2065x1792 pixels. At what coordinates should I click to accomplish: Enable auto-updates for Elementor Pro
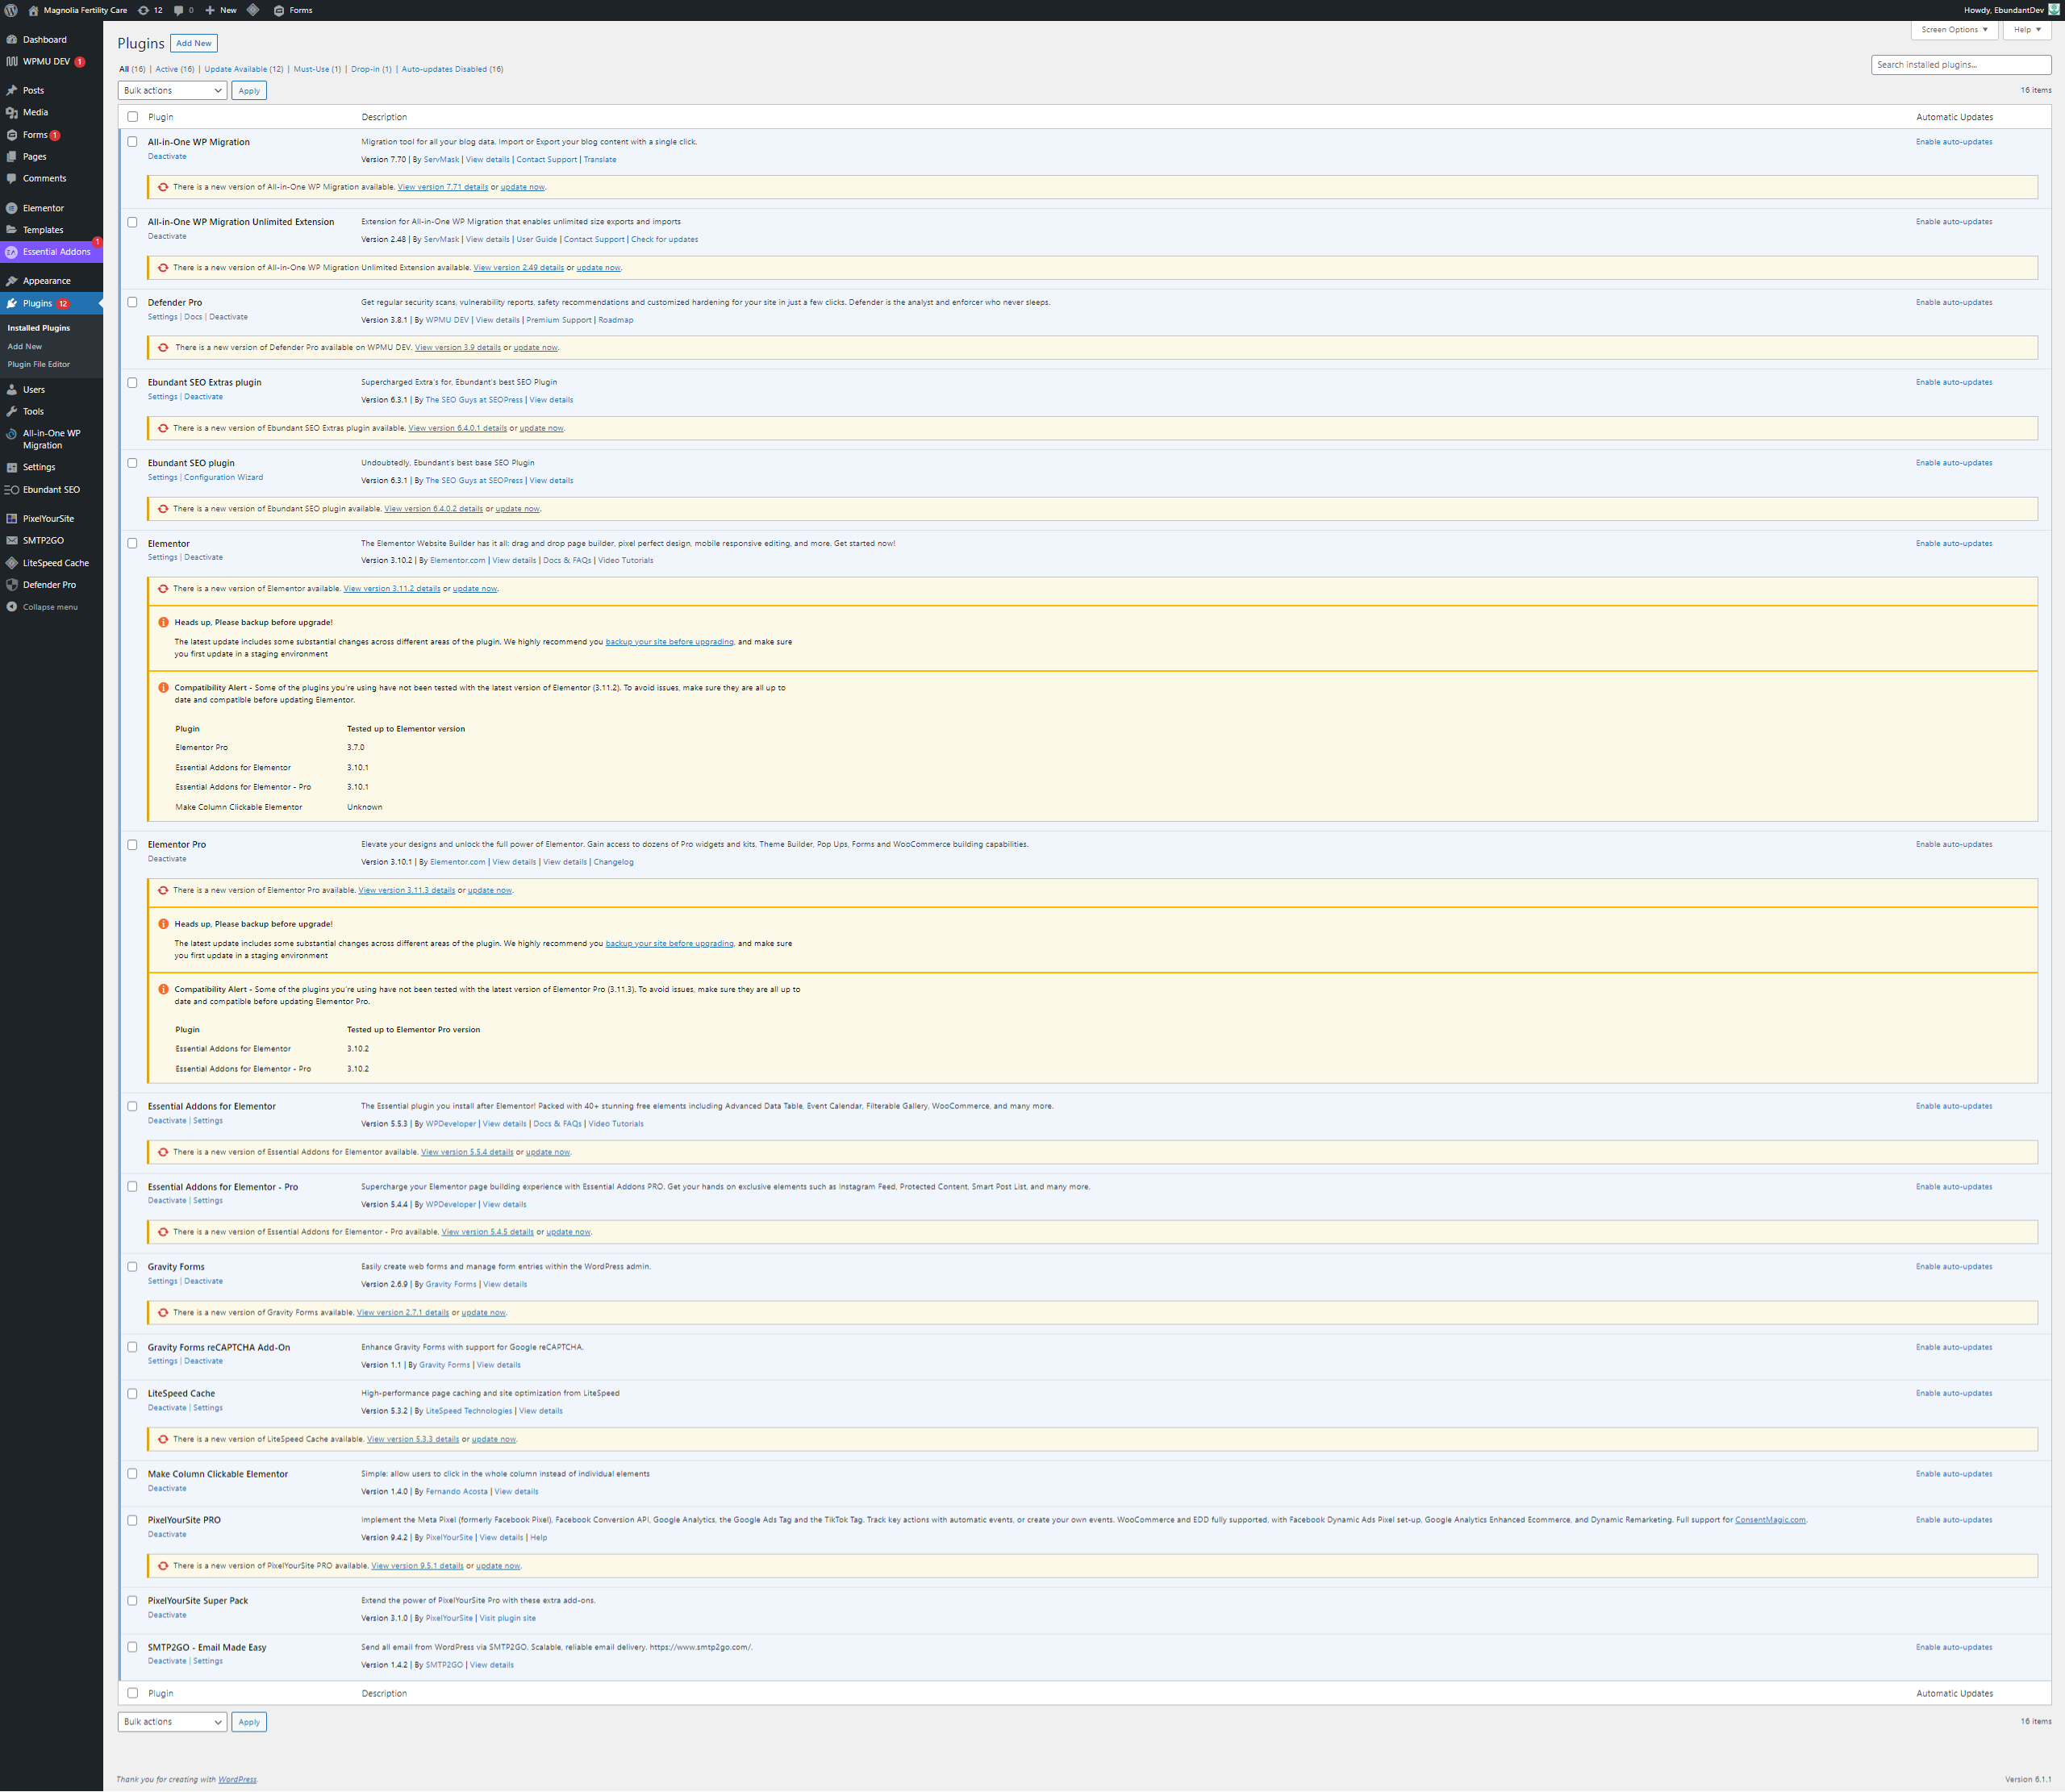1953,844
